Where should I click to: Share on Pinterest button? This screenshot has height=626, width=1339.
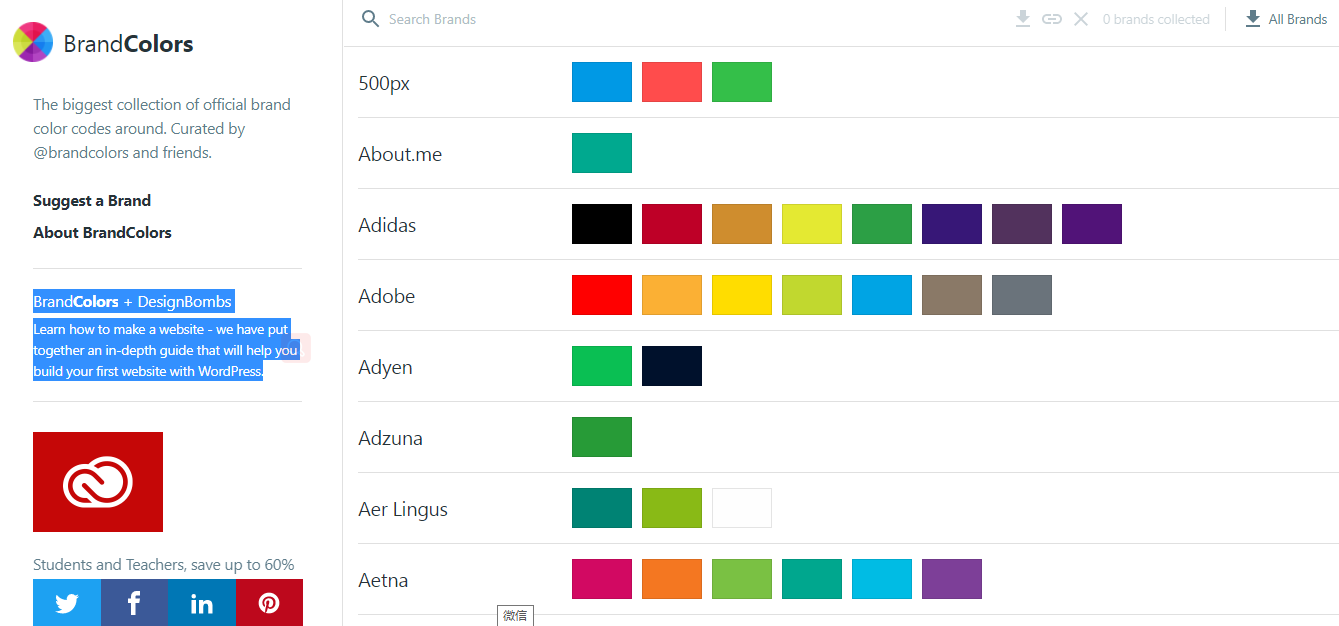coord(269,603)
